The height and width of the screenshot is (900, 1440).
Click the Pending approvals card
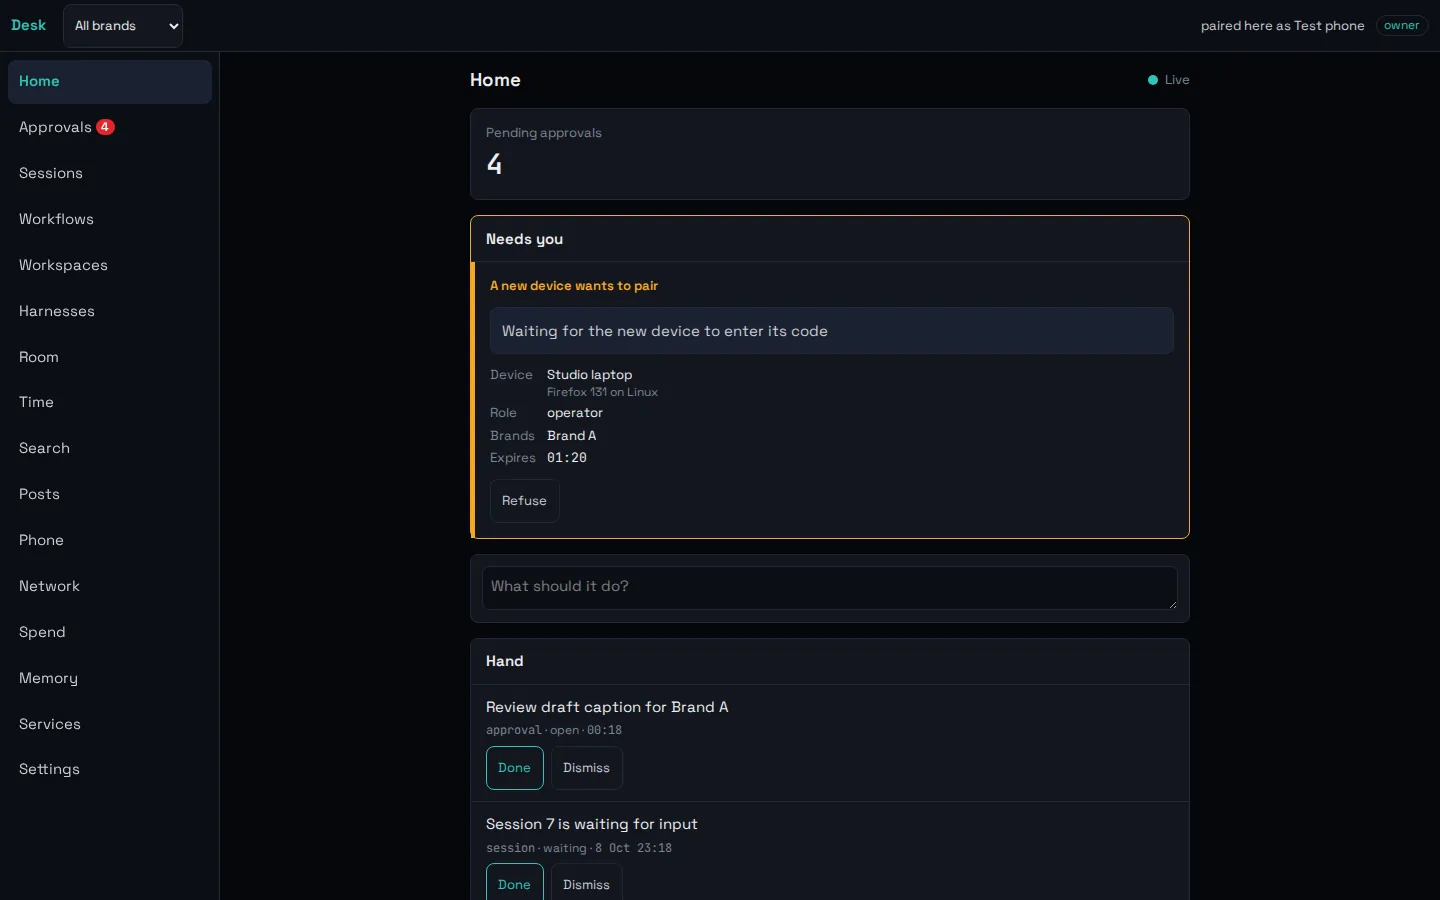pyautogui.click(x=830, y=154)
